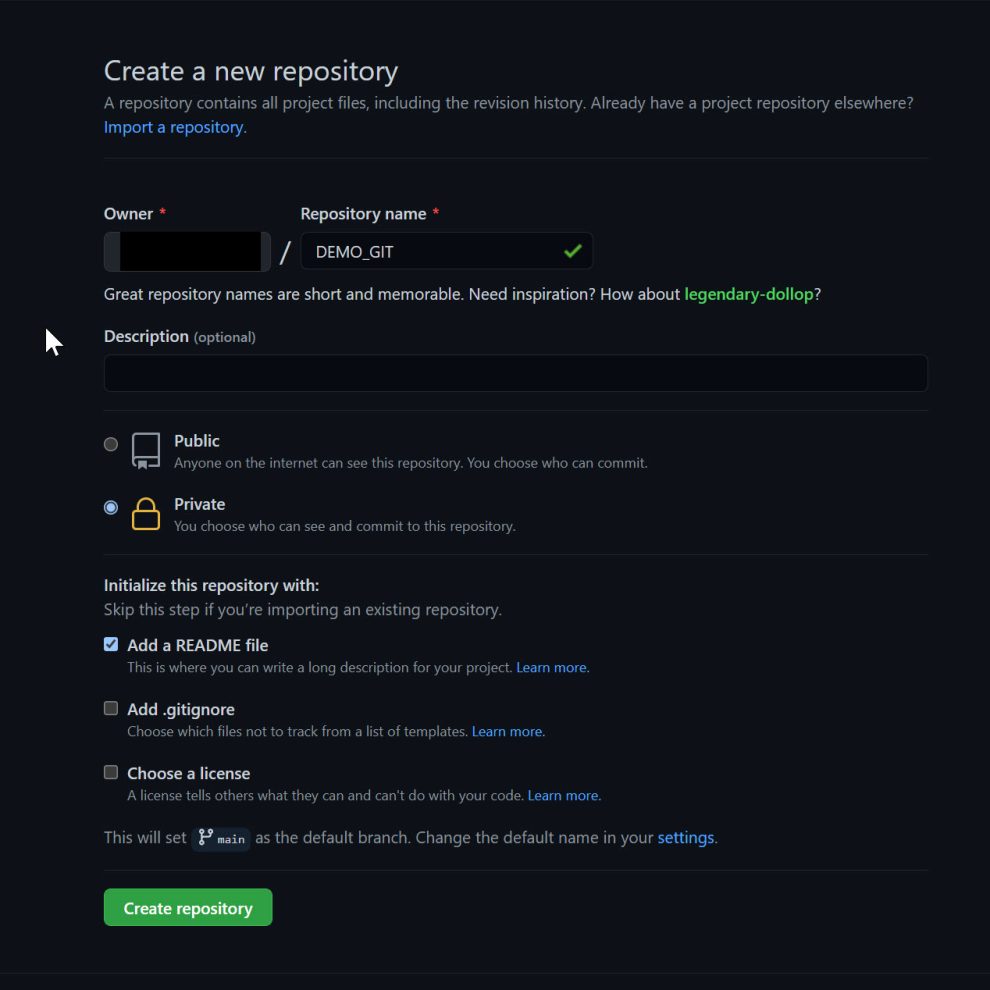The image size is (990, 990).
Task: Uncheck the Add a README file checkbox
Action: point(111,644)
